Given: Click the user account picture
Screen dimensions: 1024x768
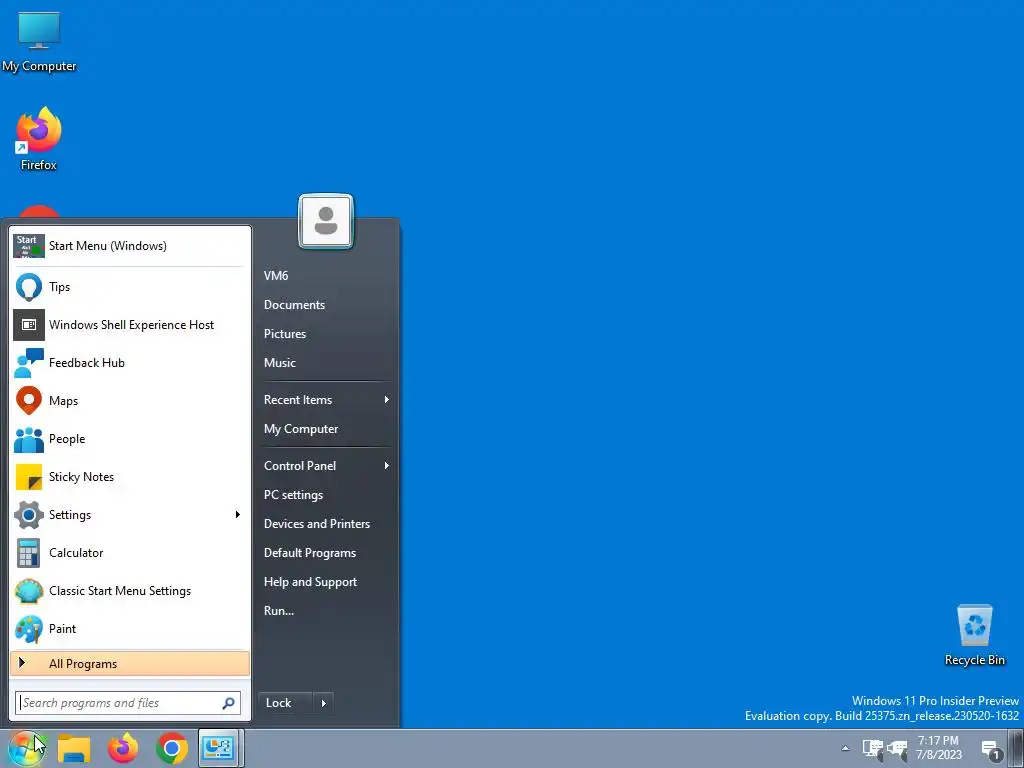Looking at the screenshot, I should 326,221.
